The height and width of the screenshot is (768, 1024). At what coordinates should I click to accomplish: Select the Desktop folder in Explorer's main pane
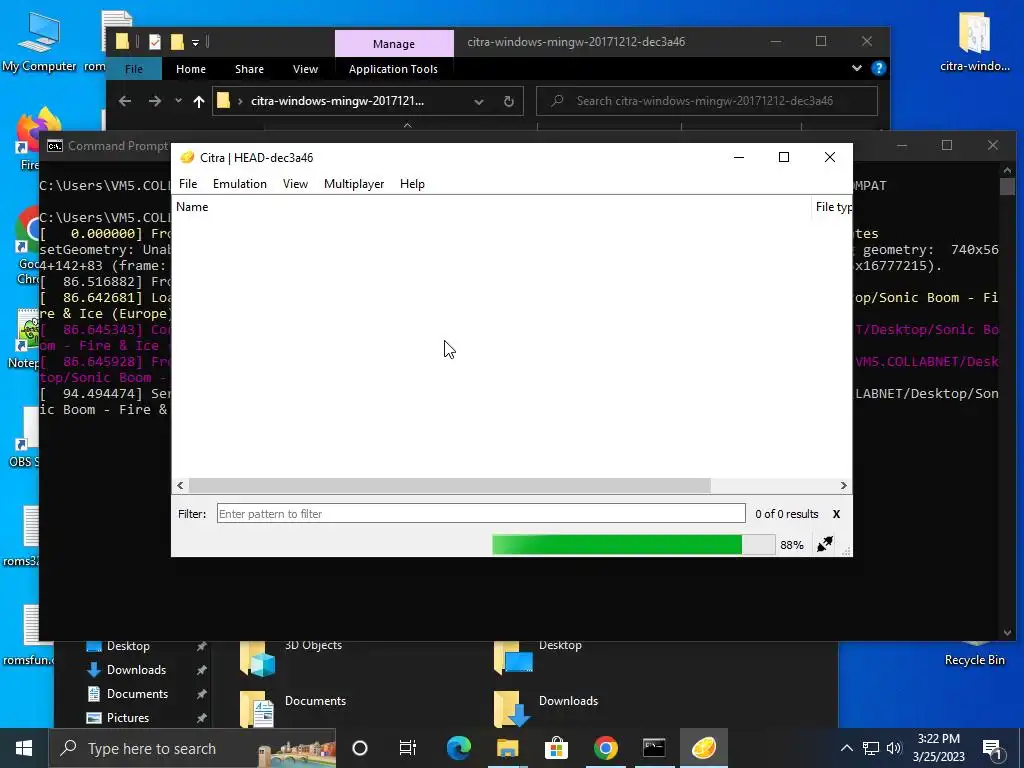click(537, 656)
